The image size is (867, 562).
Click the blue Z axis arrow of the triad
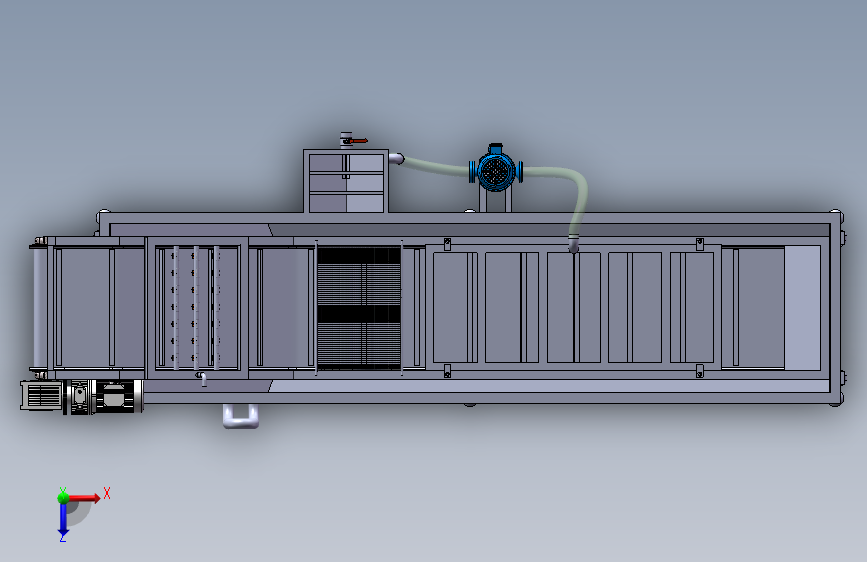[x=63, y=520]
